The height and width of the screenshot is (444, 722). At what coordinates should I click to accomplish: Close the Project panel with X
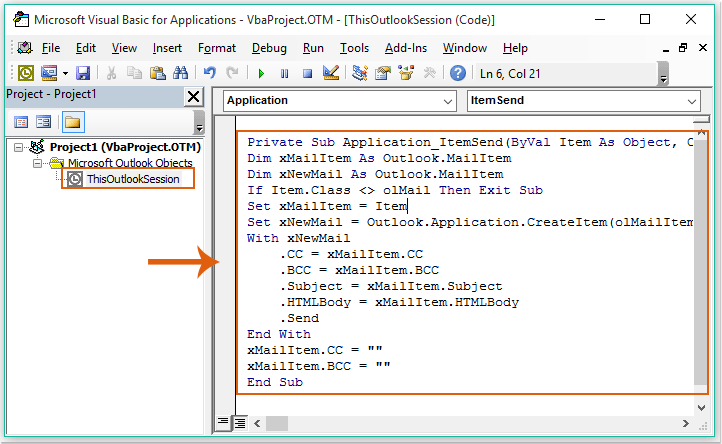[x=193, y=96]
